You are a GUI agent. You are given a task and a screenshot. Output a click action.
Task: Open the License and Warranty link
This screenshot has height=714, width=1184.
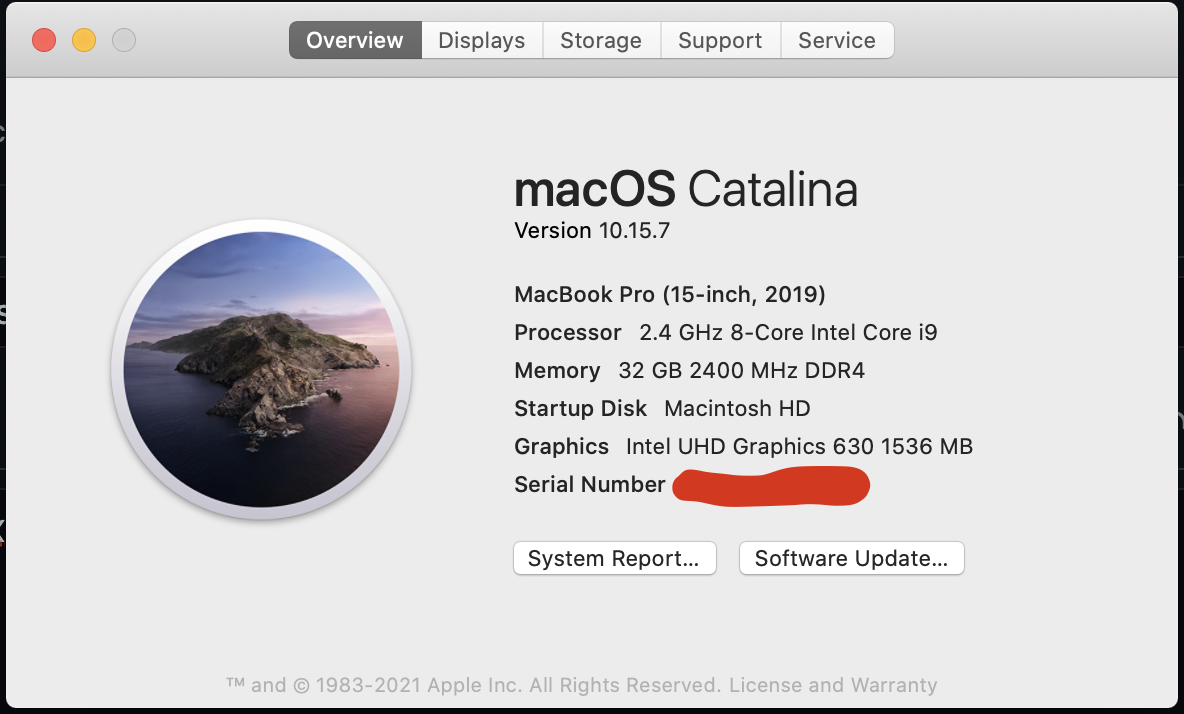(833, 685)
